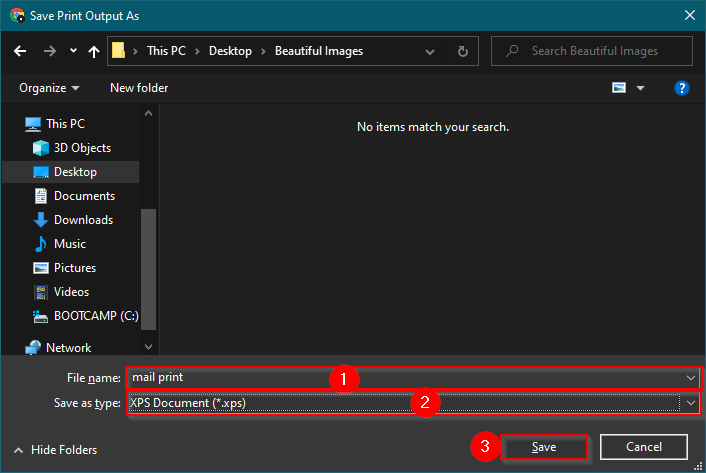
Task: Go back with the left arrow
Action: (x=20, y=51)
